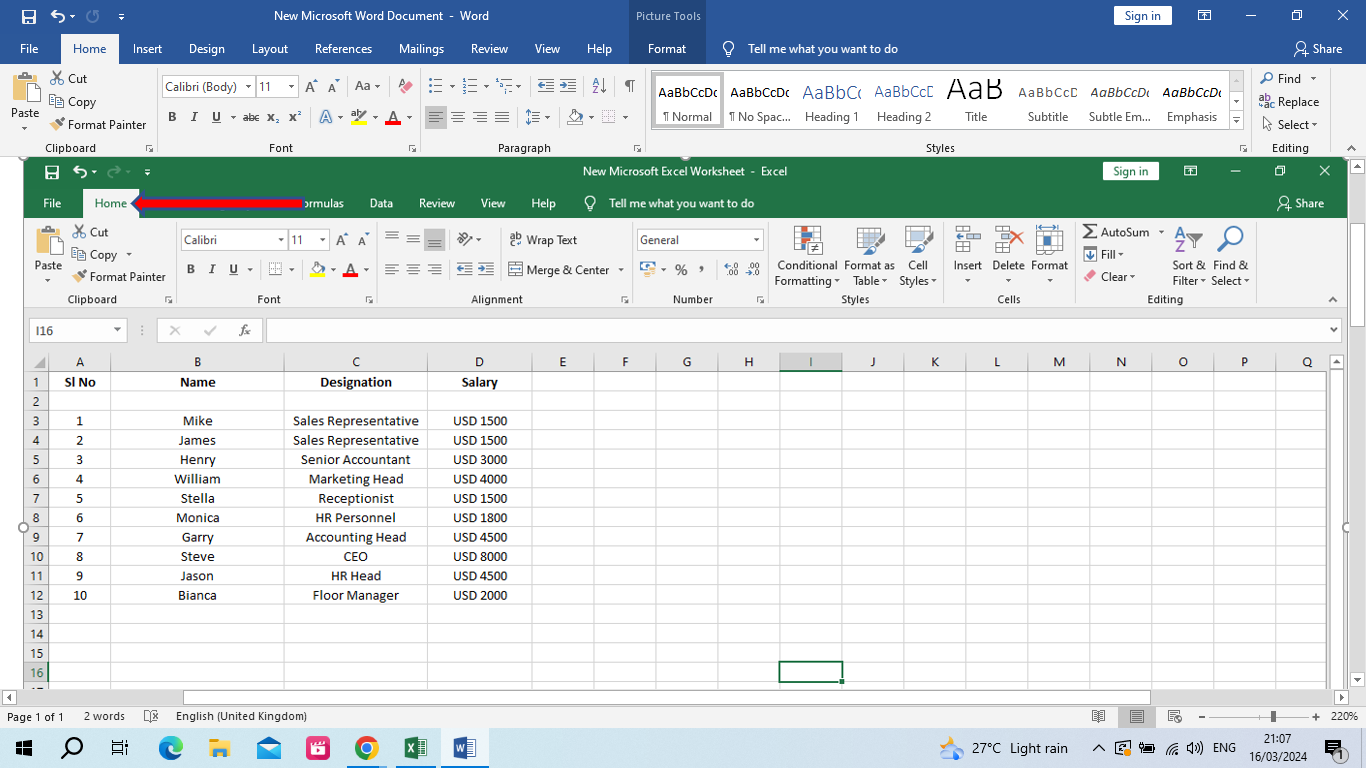Open Excel's Review tab
1366x768 pixels.
click(x=437, y=203)
